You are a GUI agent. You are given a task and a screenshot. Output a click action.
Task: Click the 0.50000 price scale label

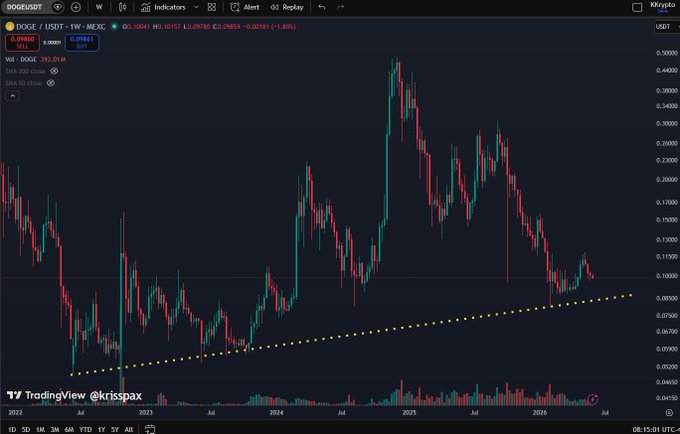click(x=667, y=53)
